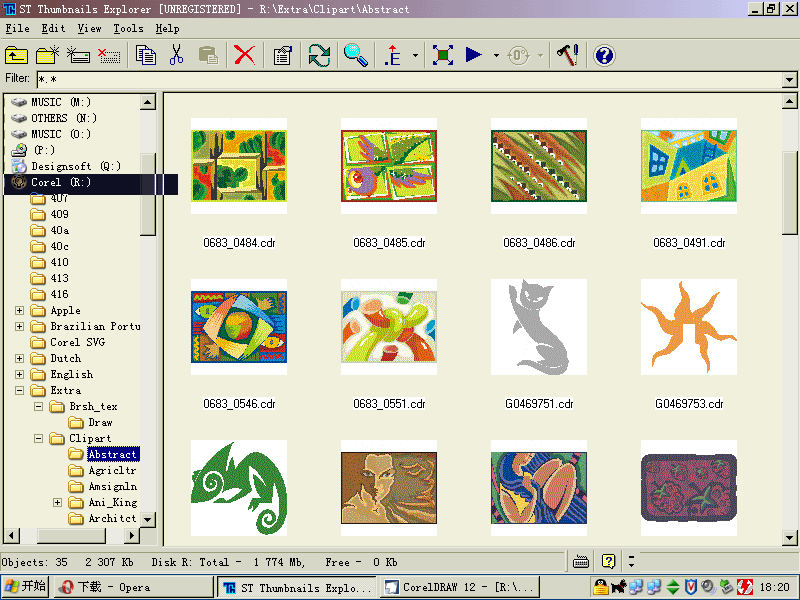Click into the Filter input field

tap(410, 80)
